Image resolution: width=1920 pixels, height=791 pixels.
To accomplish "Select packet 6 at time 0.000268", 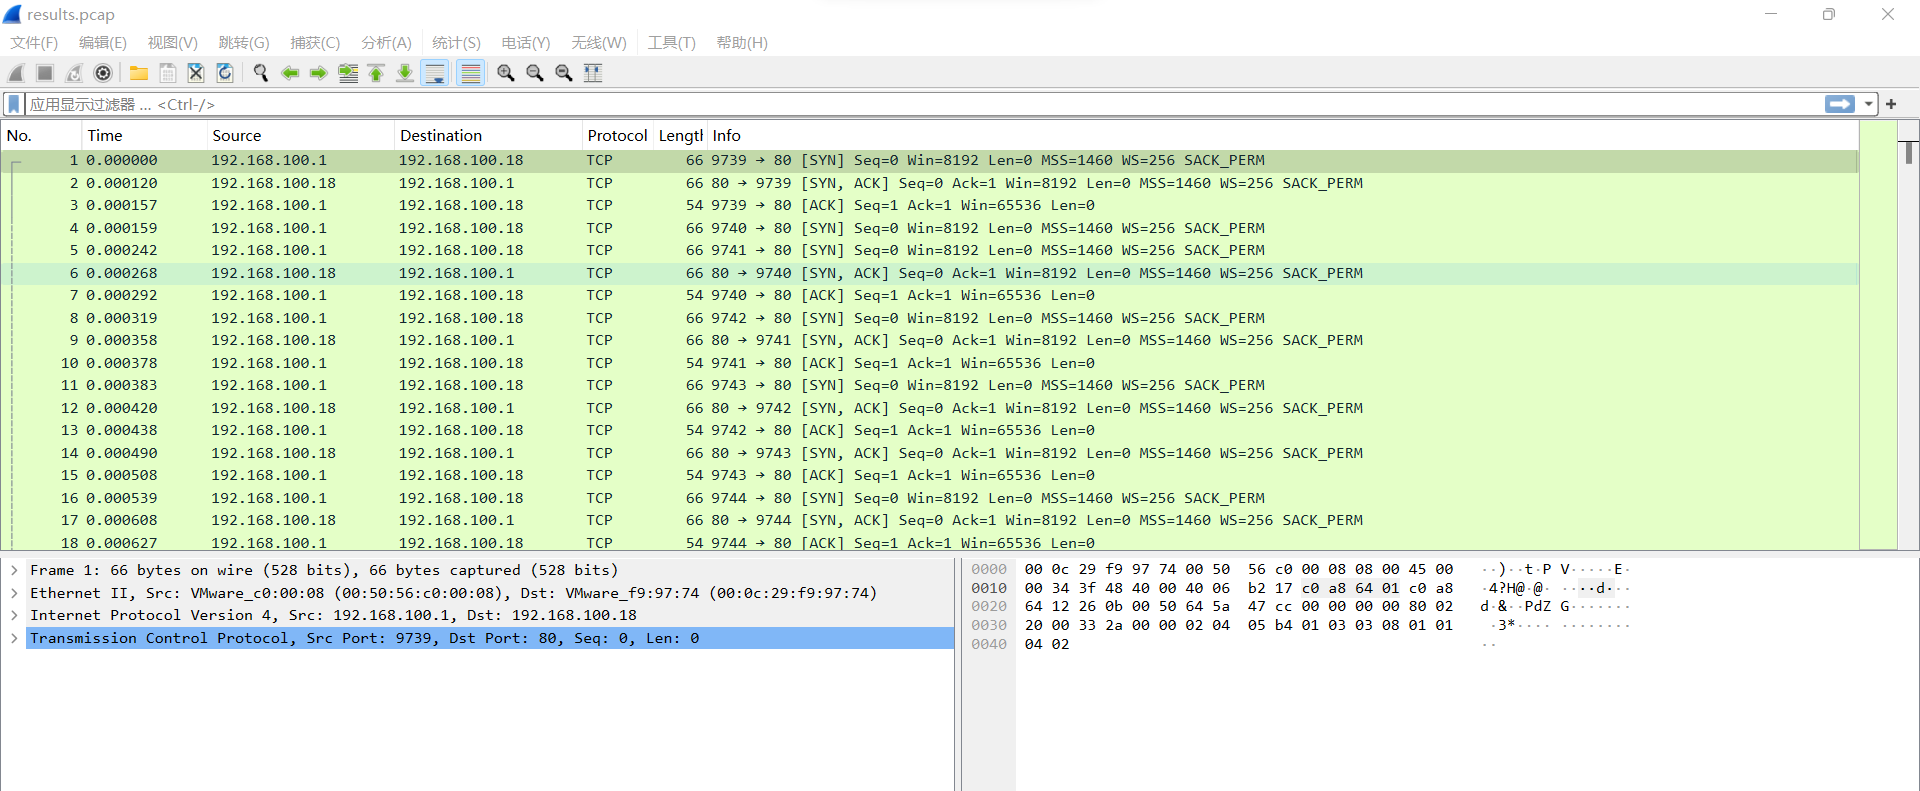I will pyautogui.click(x=930, y=273).
